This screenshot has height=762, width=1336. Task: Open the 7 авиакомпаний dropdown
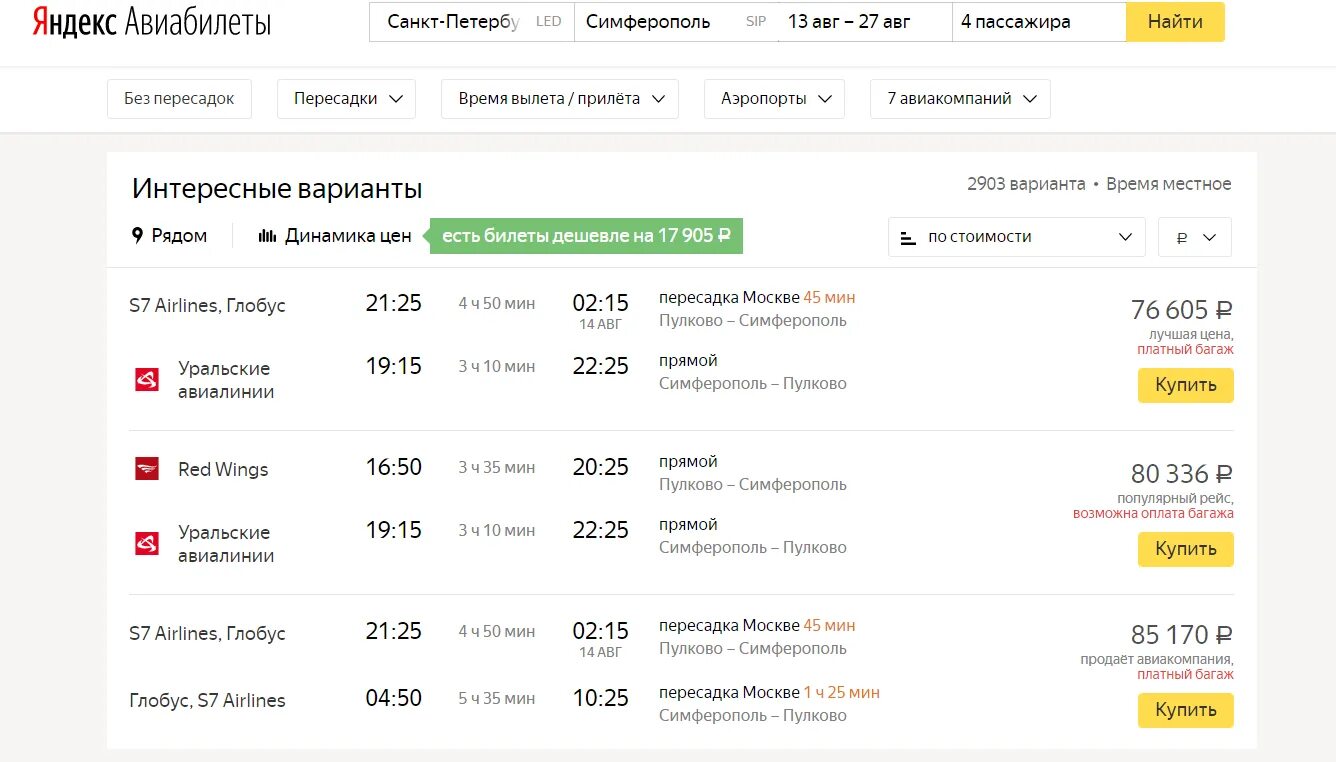(x=960, y=99)
